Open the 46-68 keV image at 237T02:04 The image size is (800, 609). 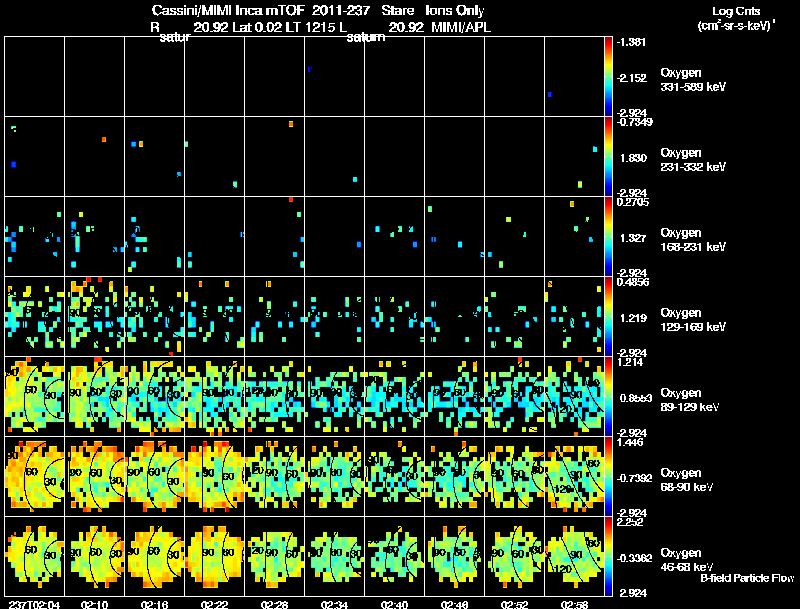pyautogui.click(x=35, y=556)
